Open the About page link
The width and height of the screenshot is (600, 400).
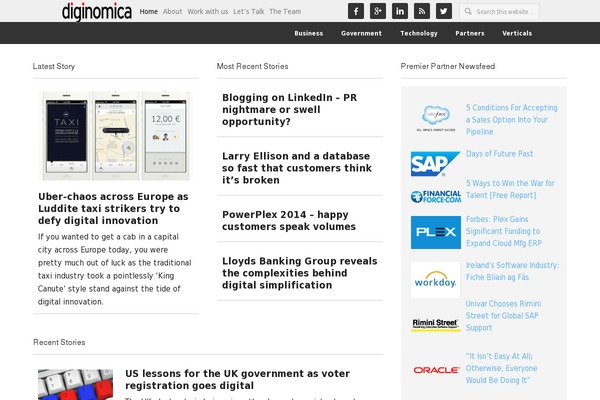point(173,11)
